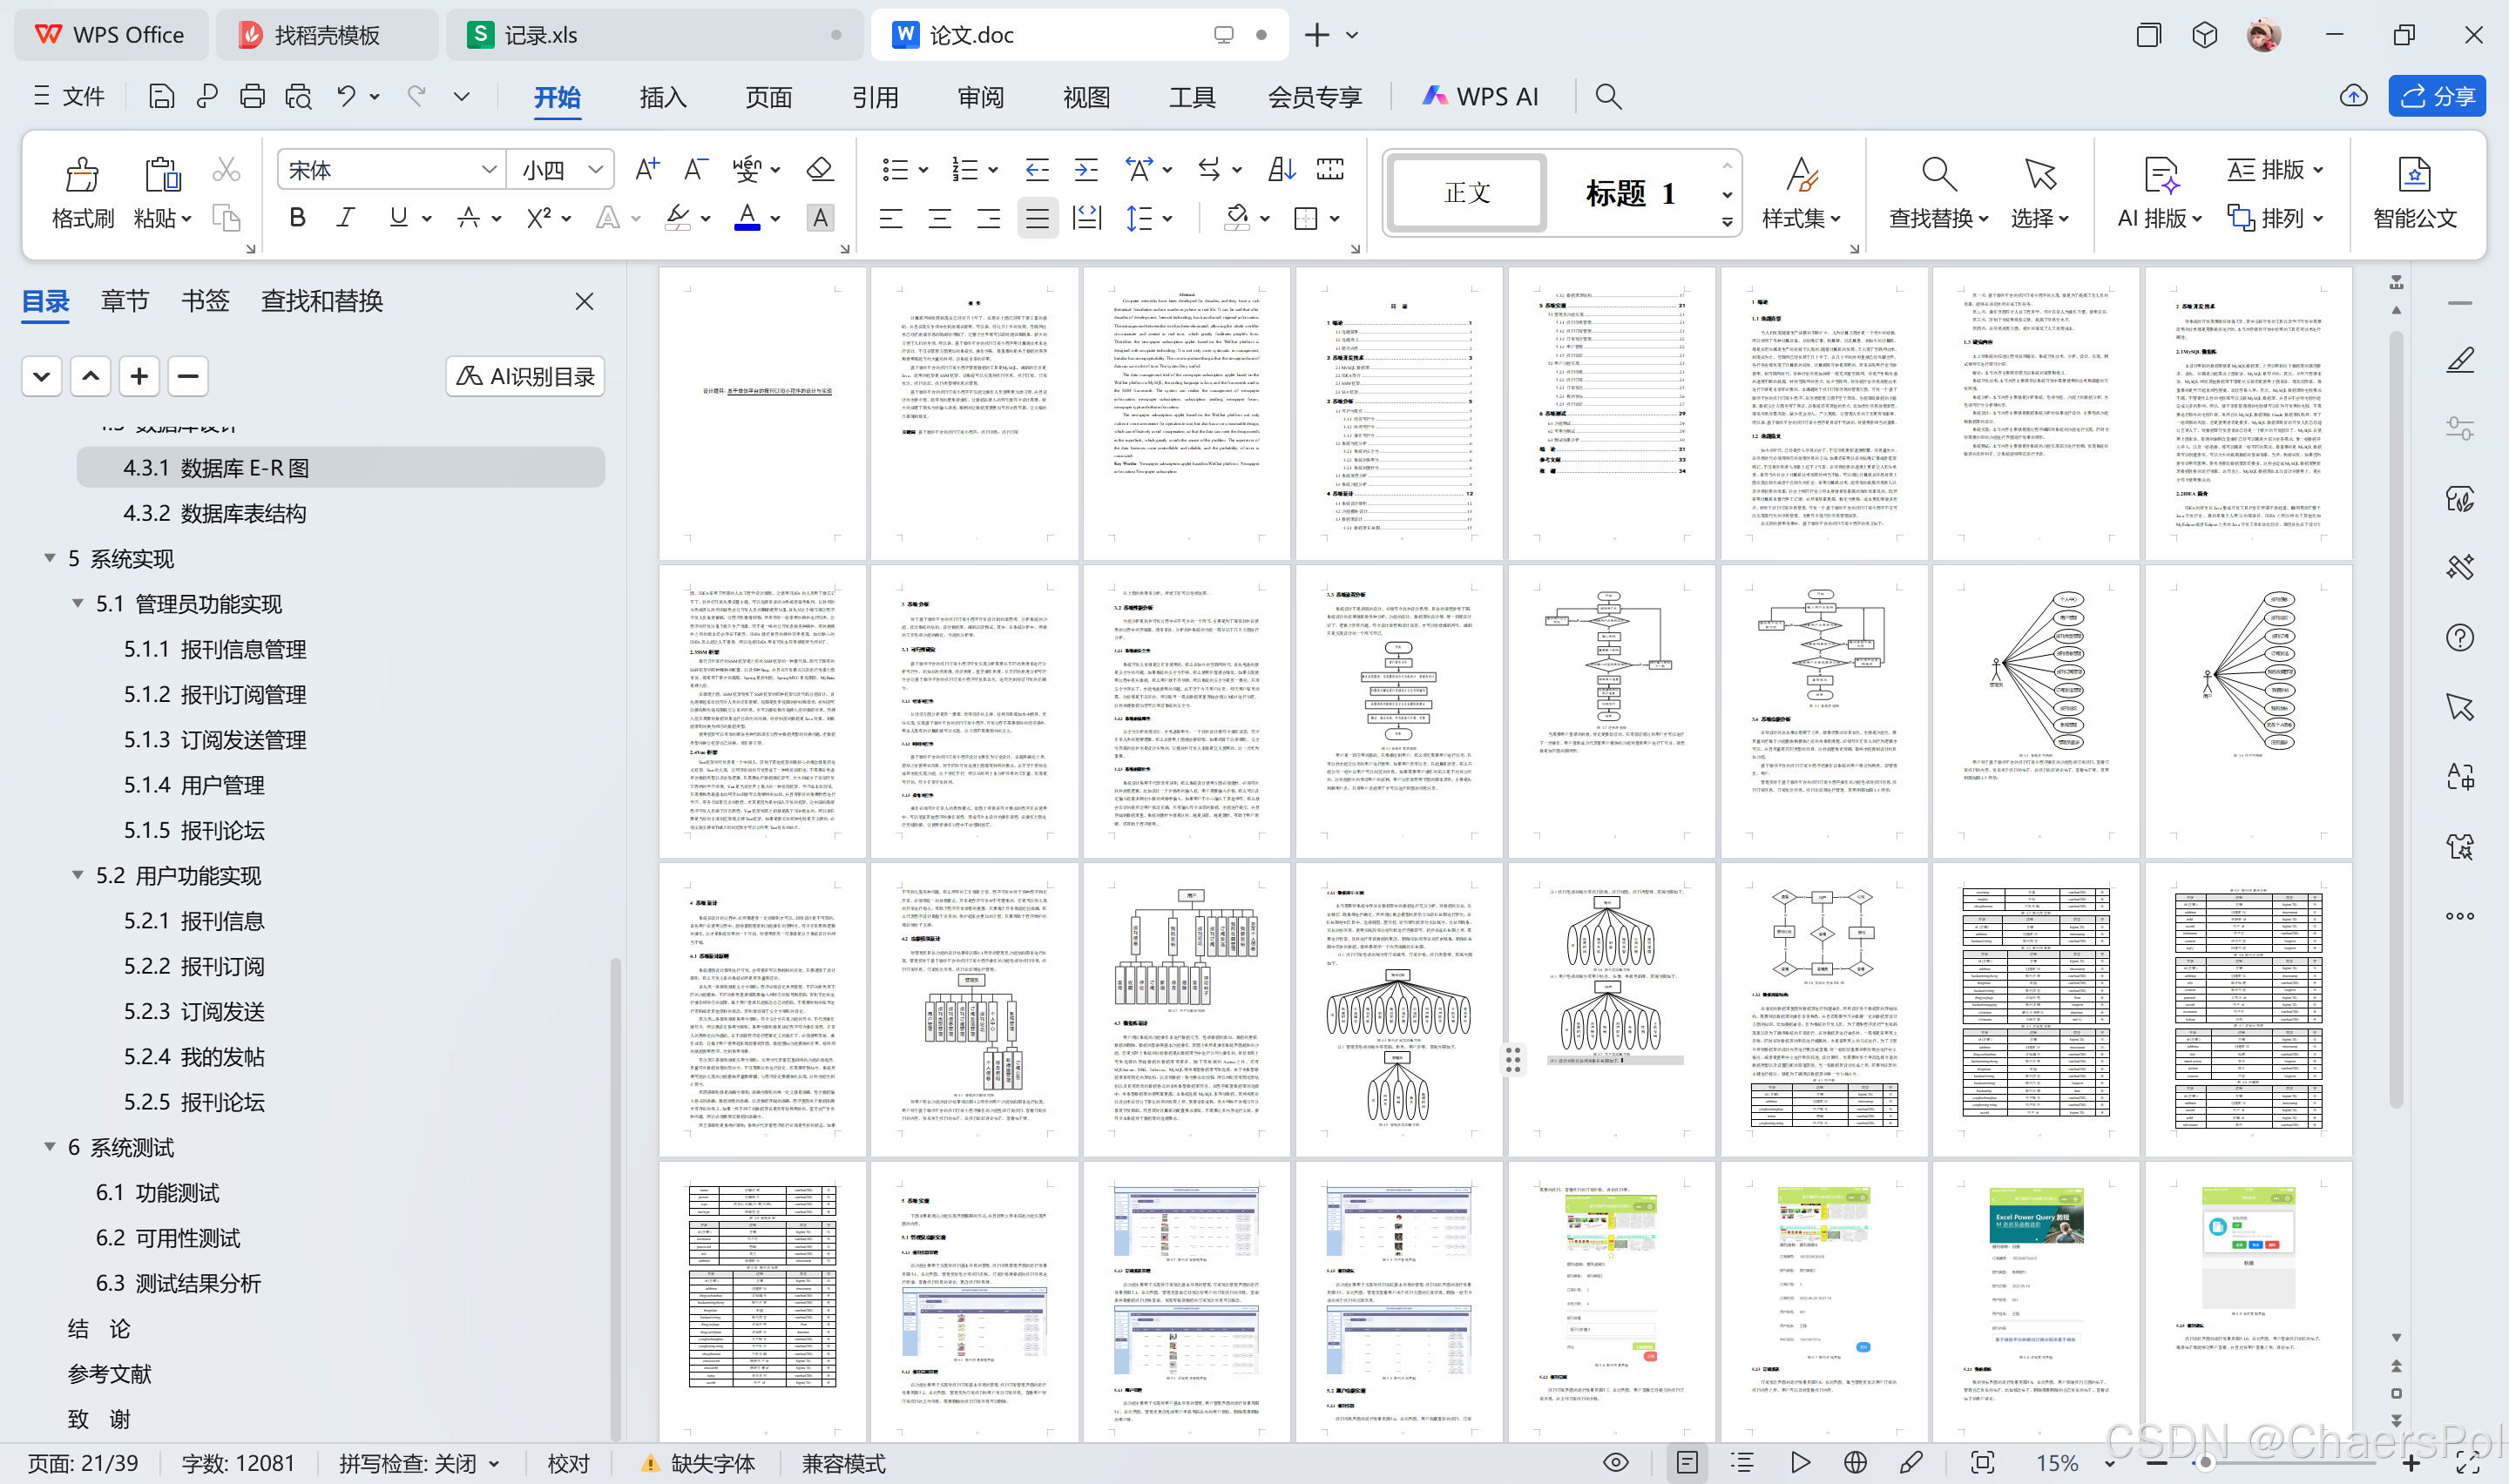The height and width of the screenshot is (1484, 2509).
Task: Click the help question mark sidebar icon
Action: pyautogui.click(x=2460, y=637)
